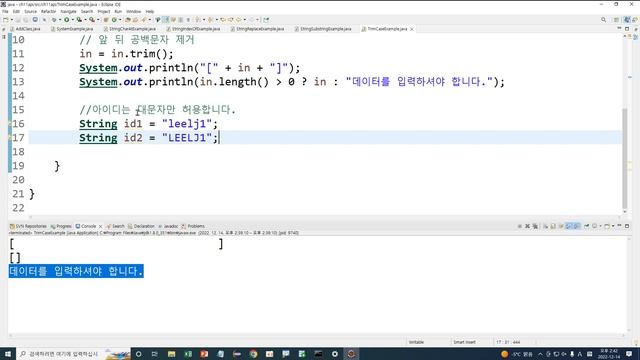Open the New Java Class dropdown arrow
Screen dimensions: 640x360
120,20
